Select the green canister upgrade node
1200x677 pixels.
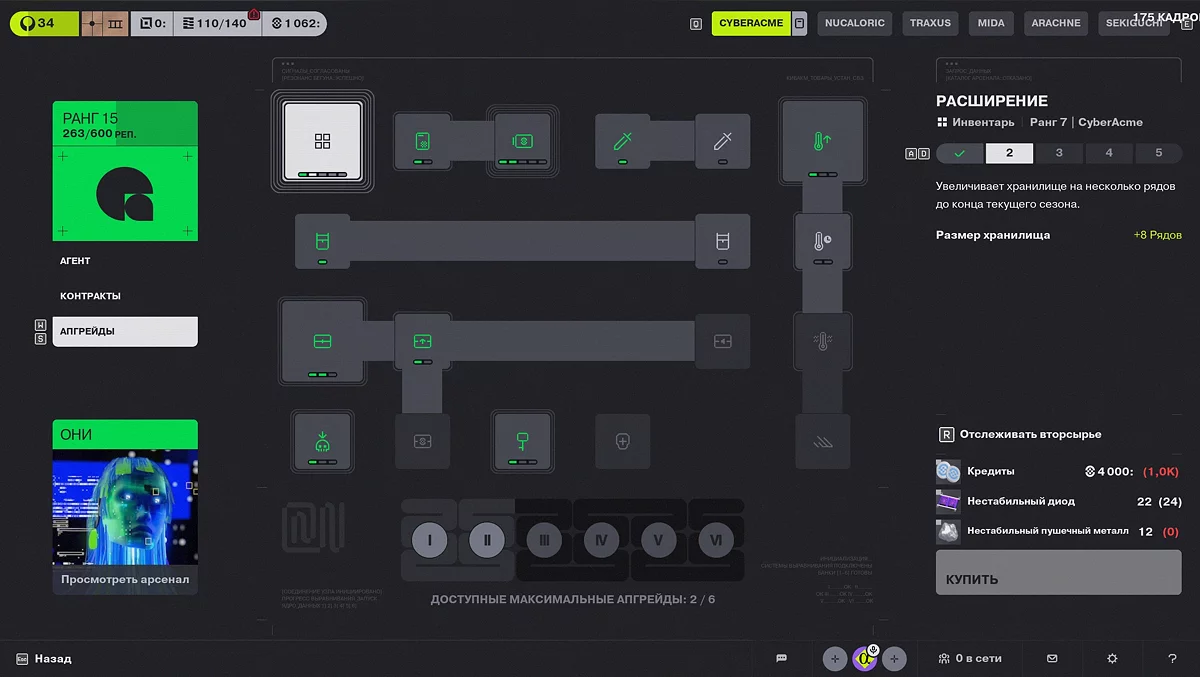click(x=322, y=241)
